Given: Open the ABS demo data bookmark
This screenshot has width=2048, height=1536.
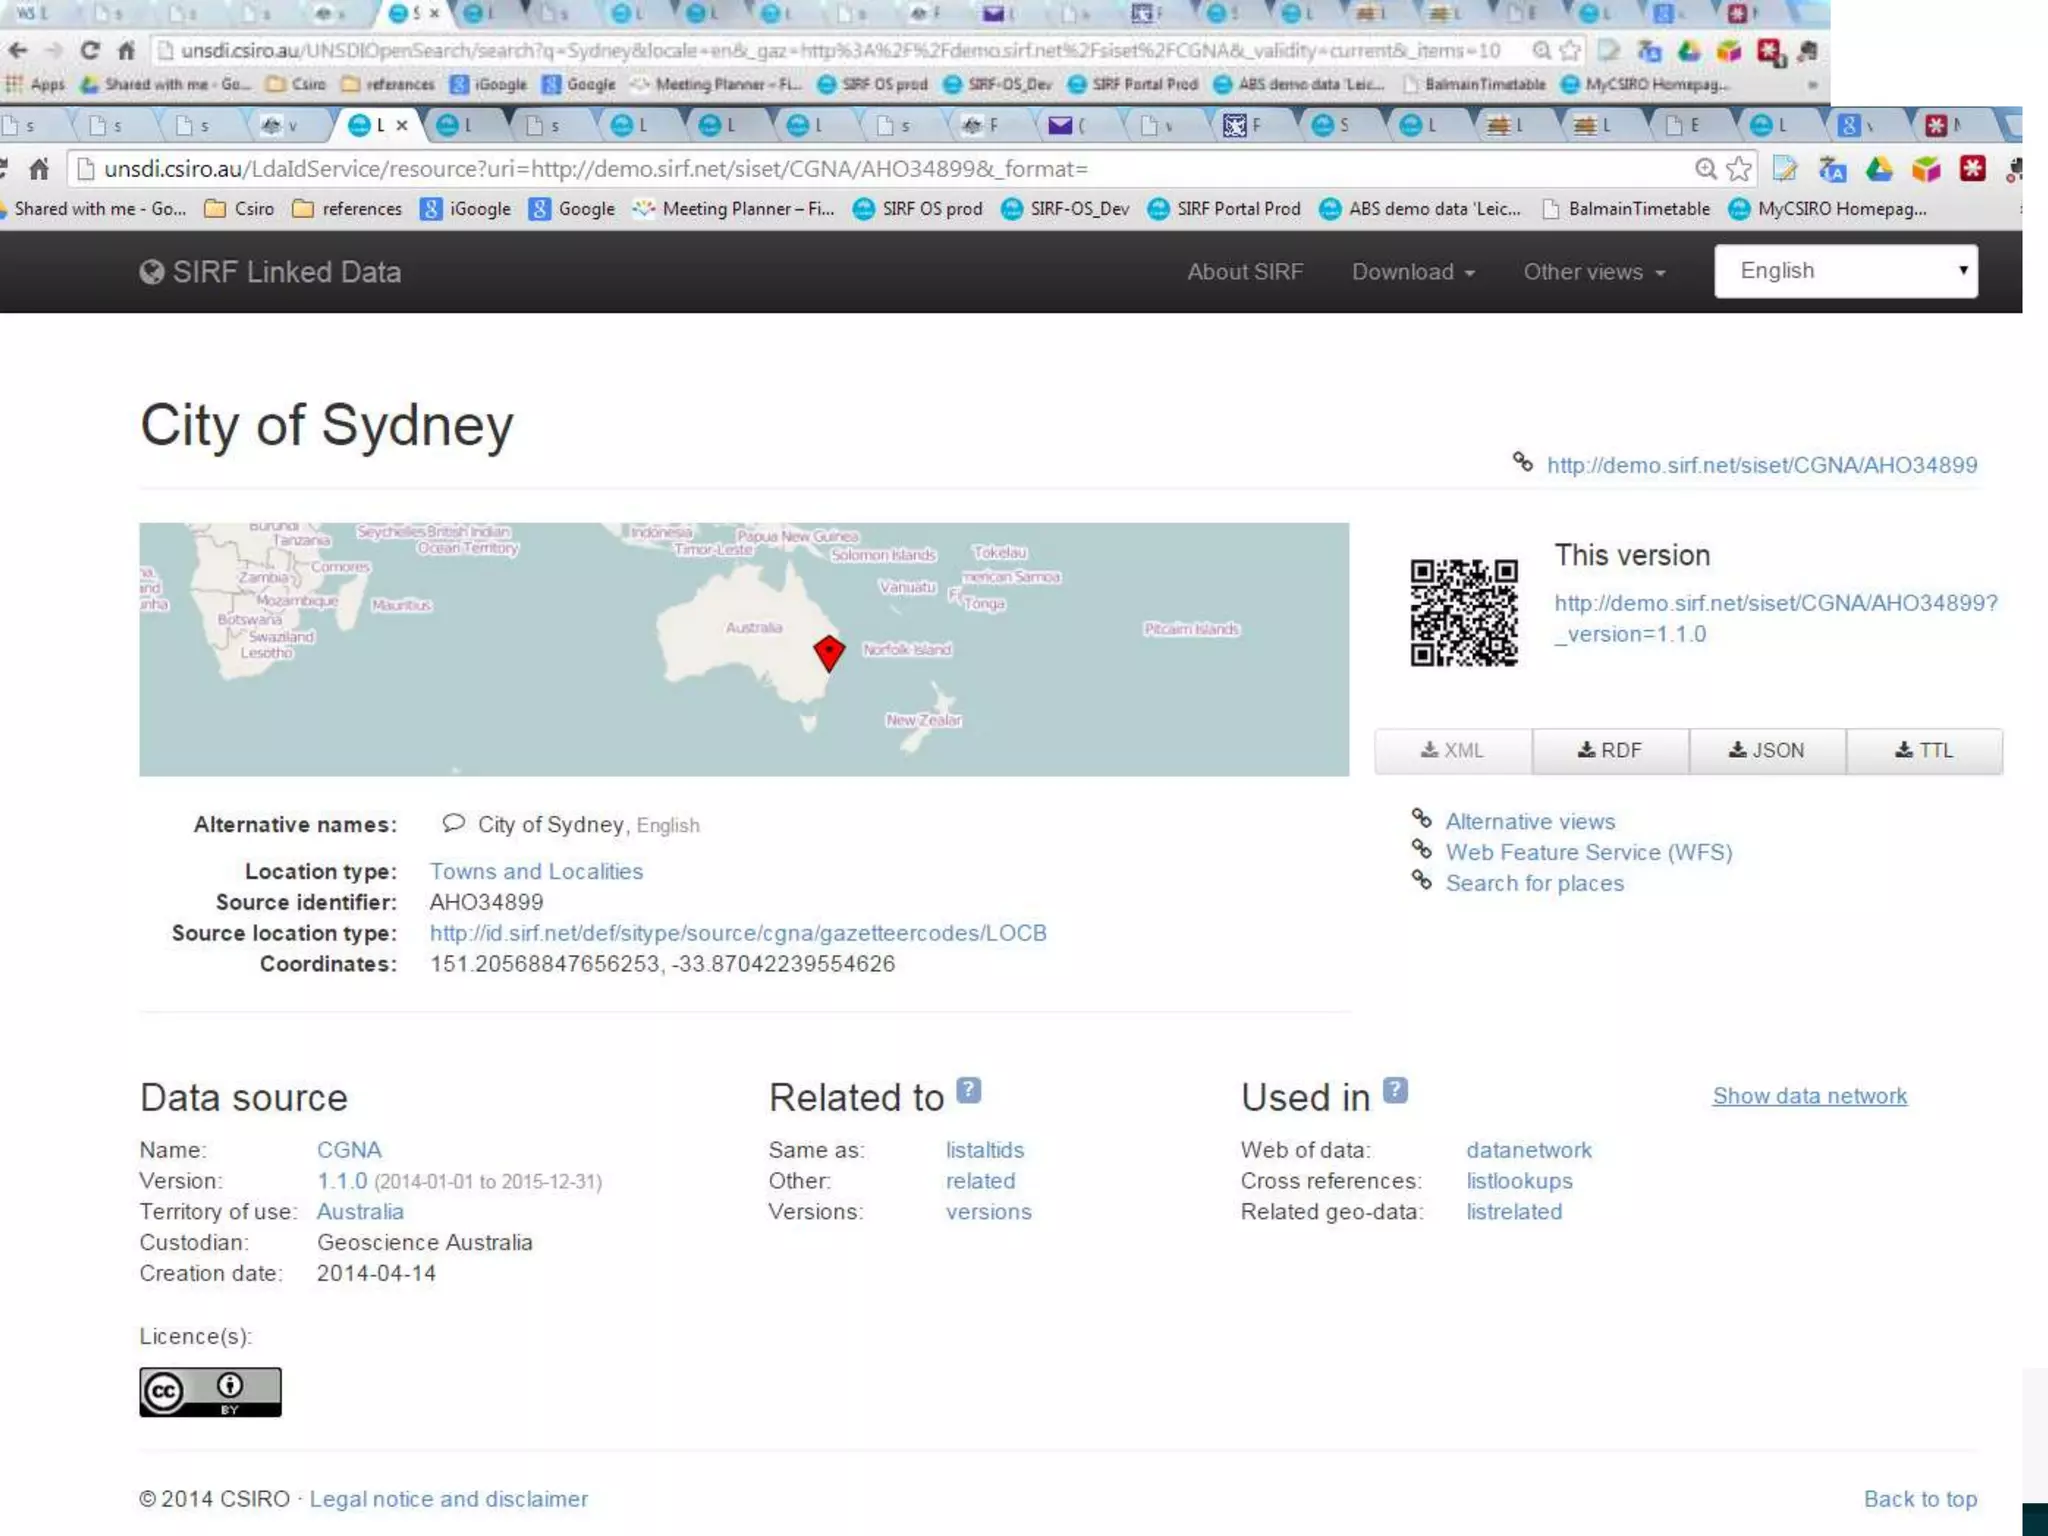Looking at the screenshot, I should 1421,209.
